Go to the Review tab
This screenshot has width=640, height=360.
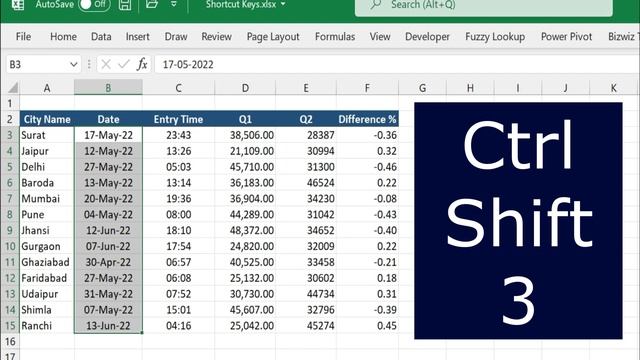pyautogui.click(x=216, y=37)
